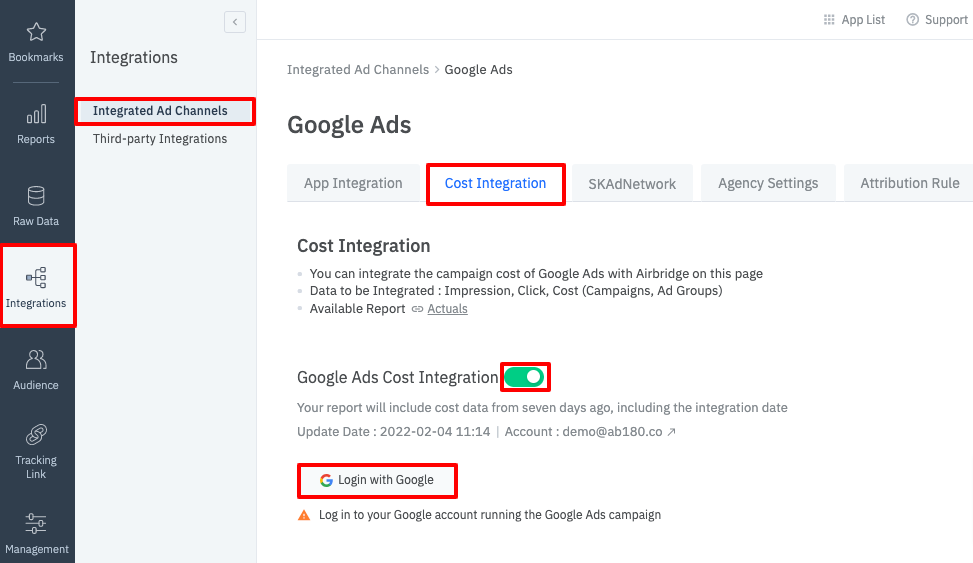Click the external link arrow beside demo@ab180.co

pyautogui.click(x=671, y=432)
